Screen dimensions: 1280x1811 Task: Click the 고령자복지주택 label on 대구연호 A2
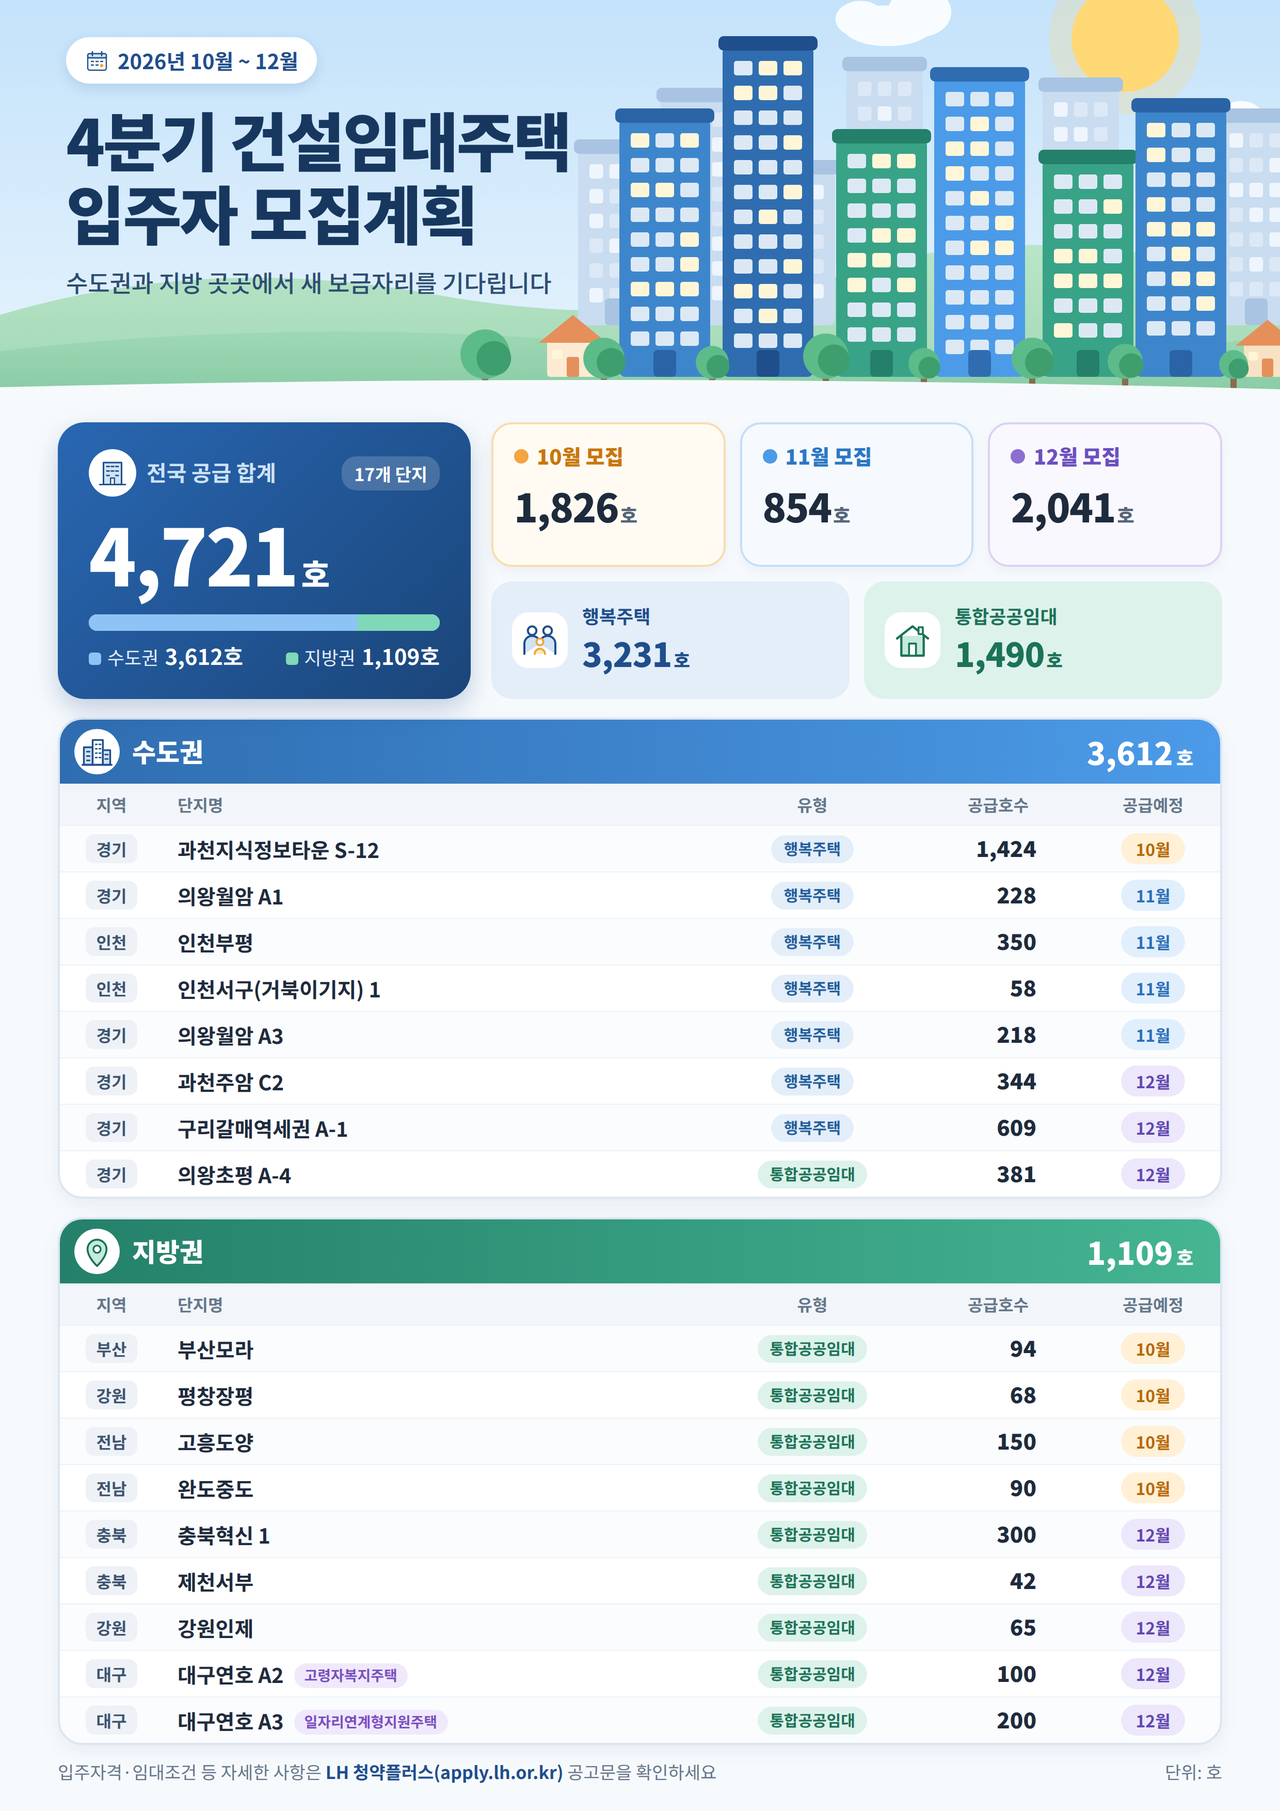click(350, 1675)
